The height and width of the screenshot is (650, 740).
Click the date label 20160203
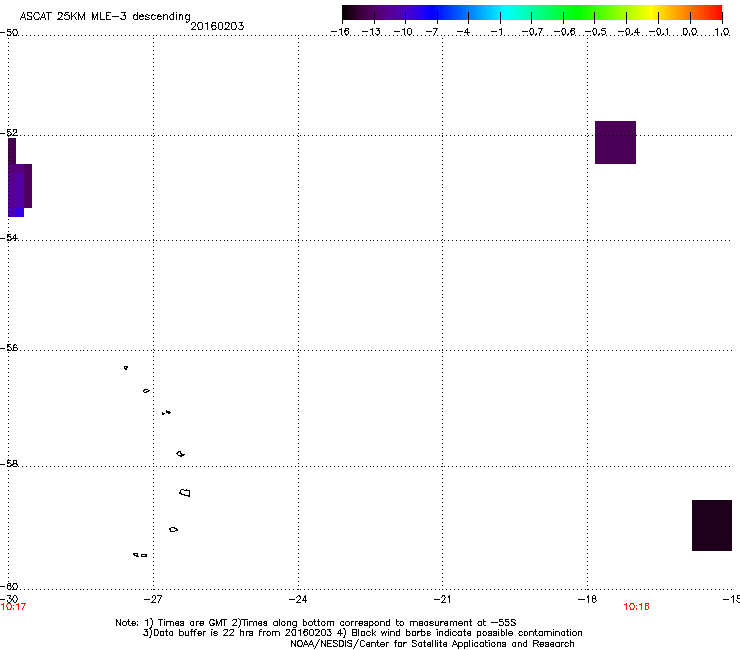click(x=217, y=26)
